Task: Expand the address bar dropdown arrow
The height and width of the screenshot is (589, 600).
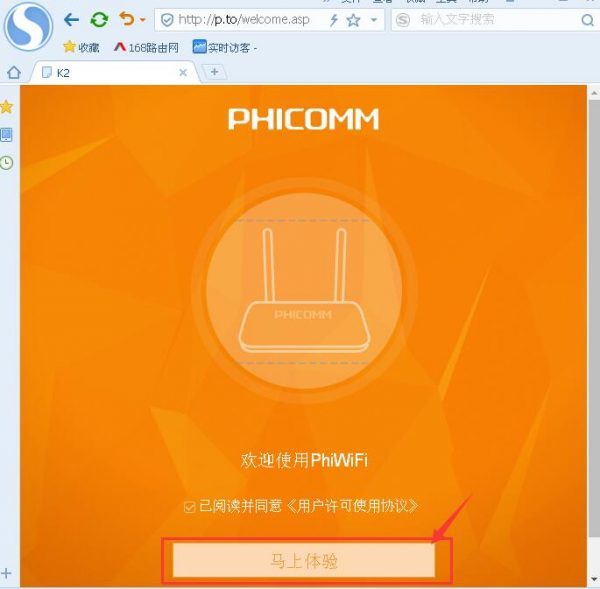Action: 374,20
